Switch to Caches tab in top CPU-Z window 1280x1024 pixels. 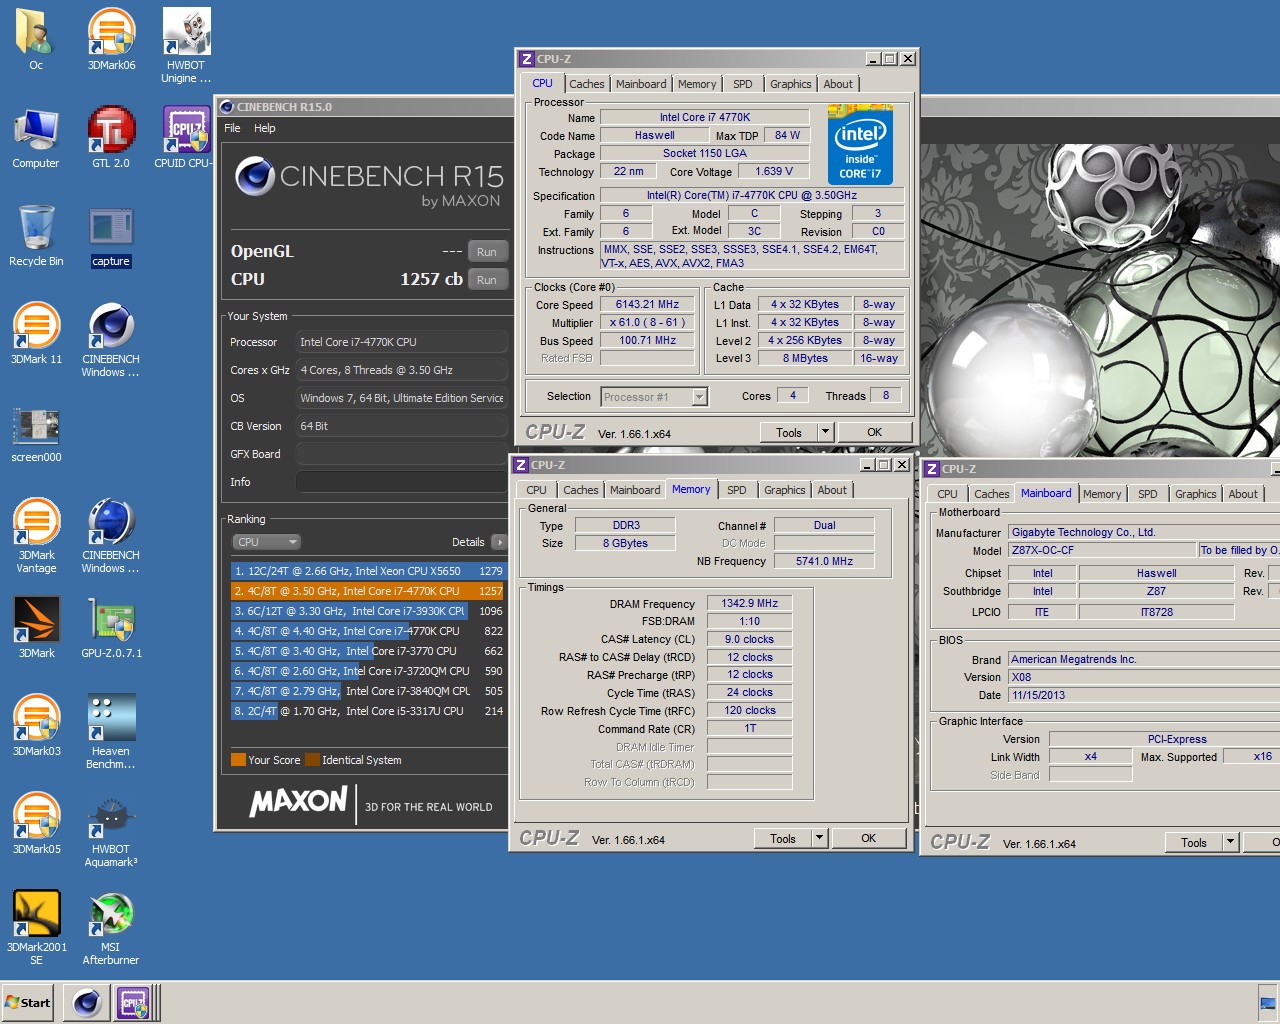[x=587, y=84]
